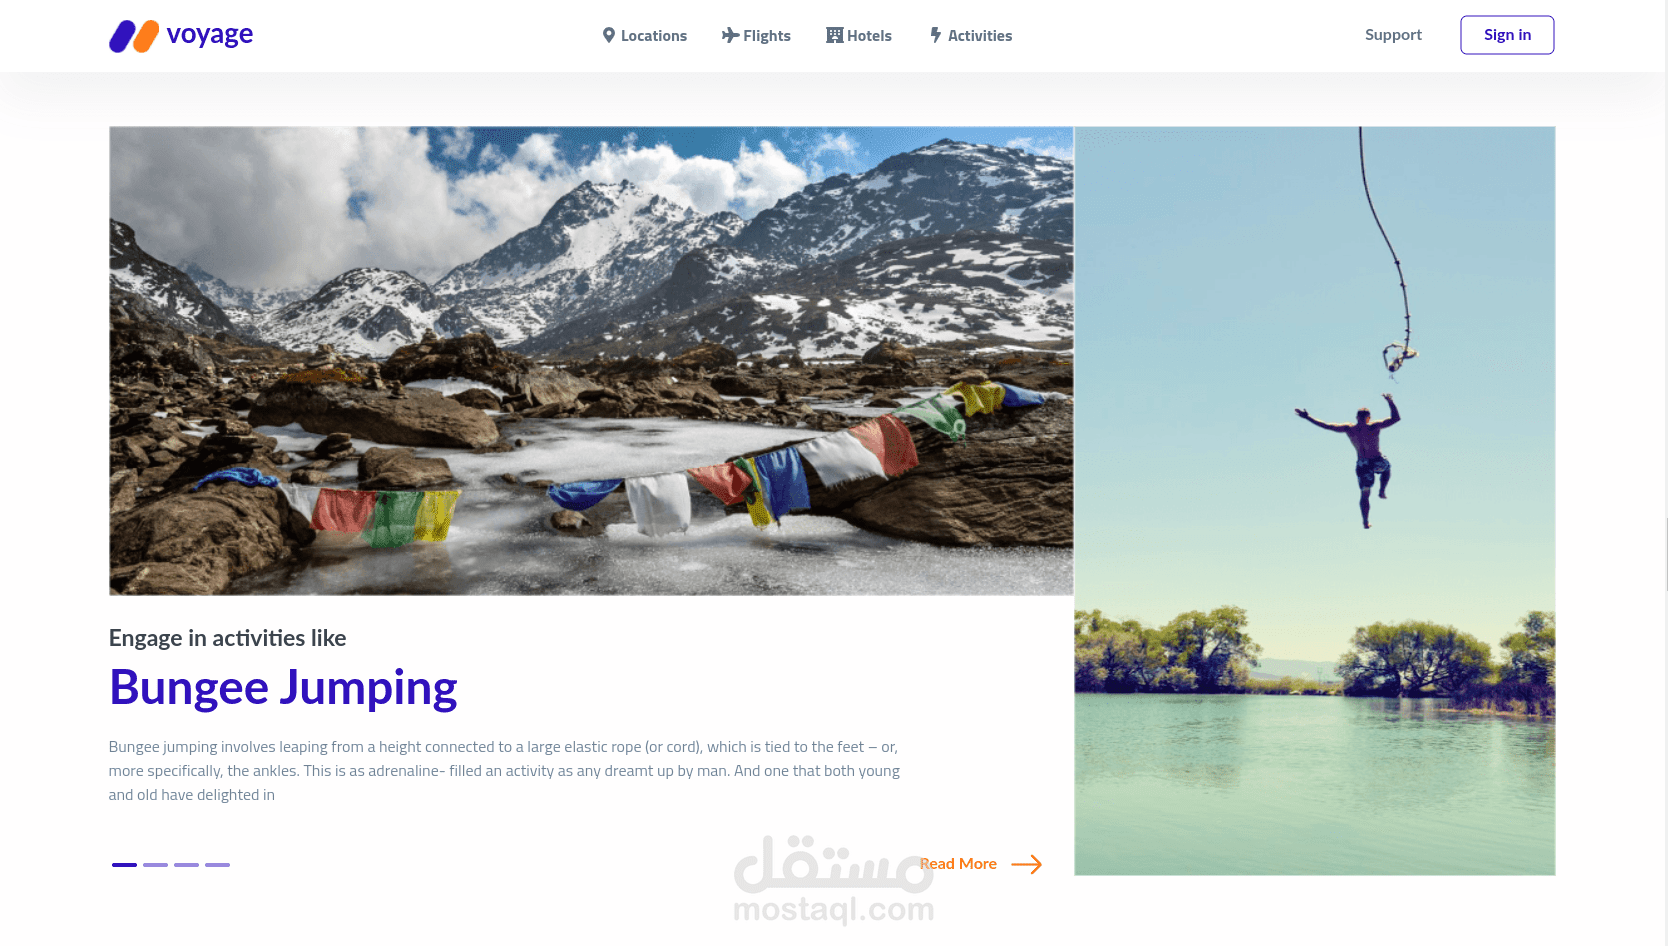This screenshot has height=946, width=1668.
Task: Click the Hotels building icon
Action: 834,35
